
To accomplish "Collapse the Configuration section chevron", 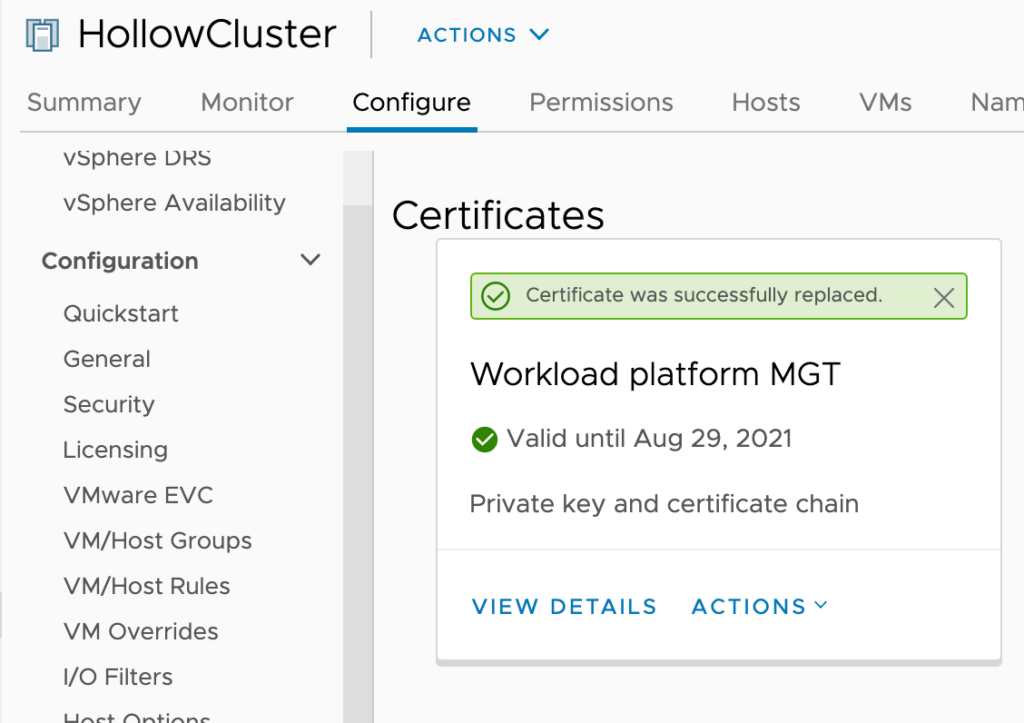I will point(311,261).
